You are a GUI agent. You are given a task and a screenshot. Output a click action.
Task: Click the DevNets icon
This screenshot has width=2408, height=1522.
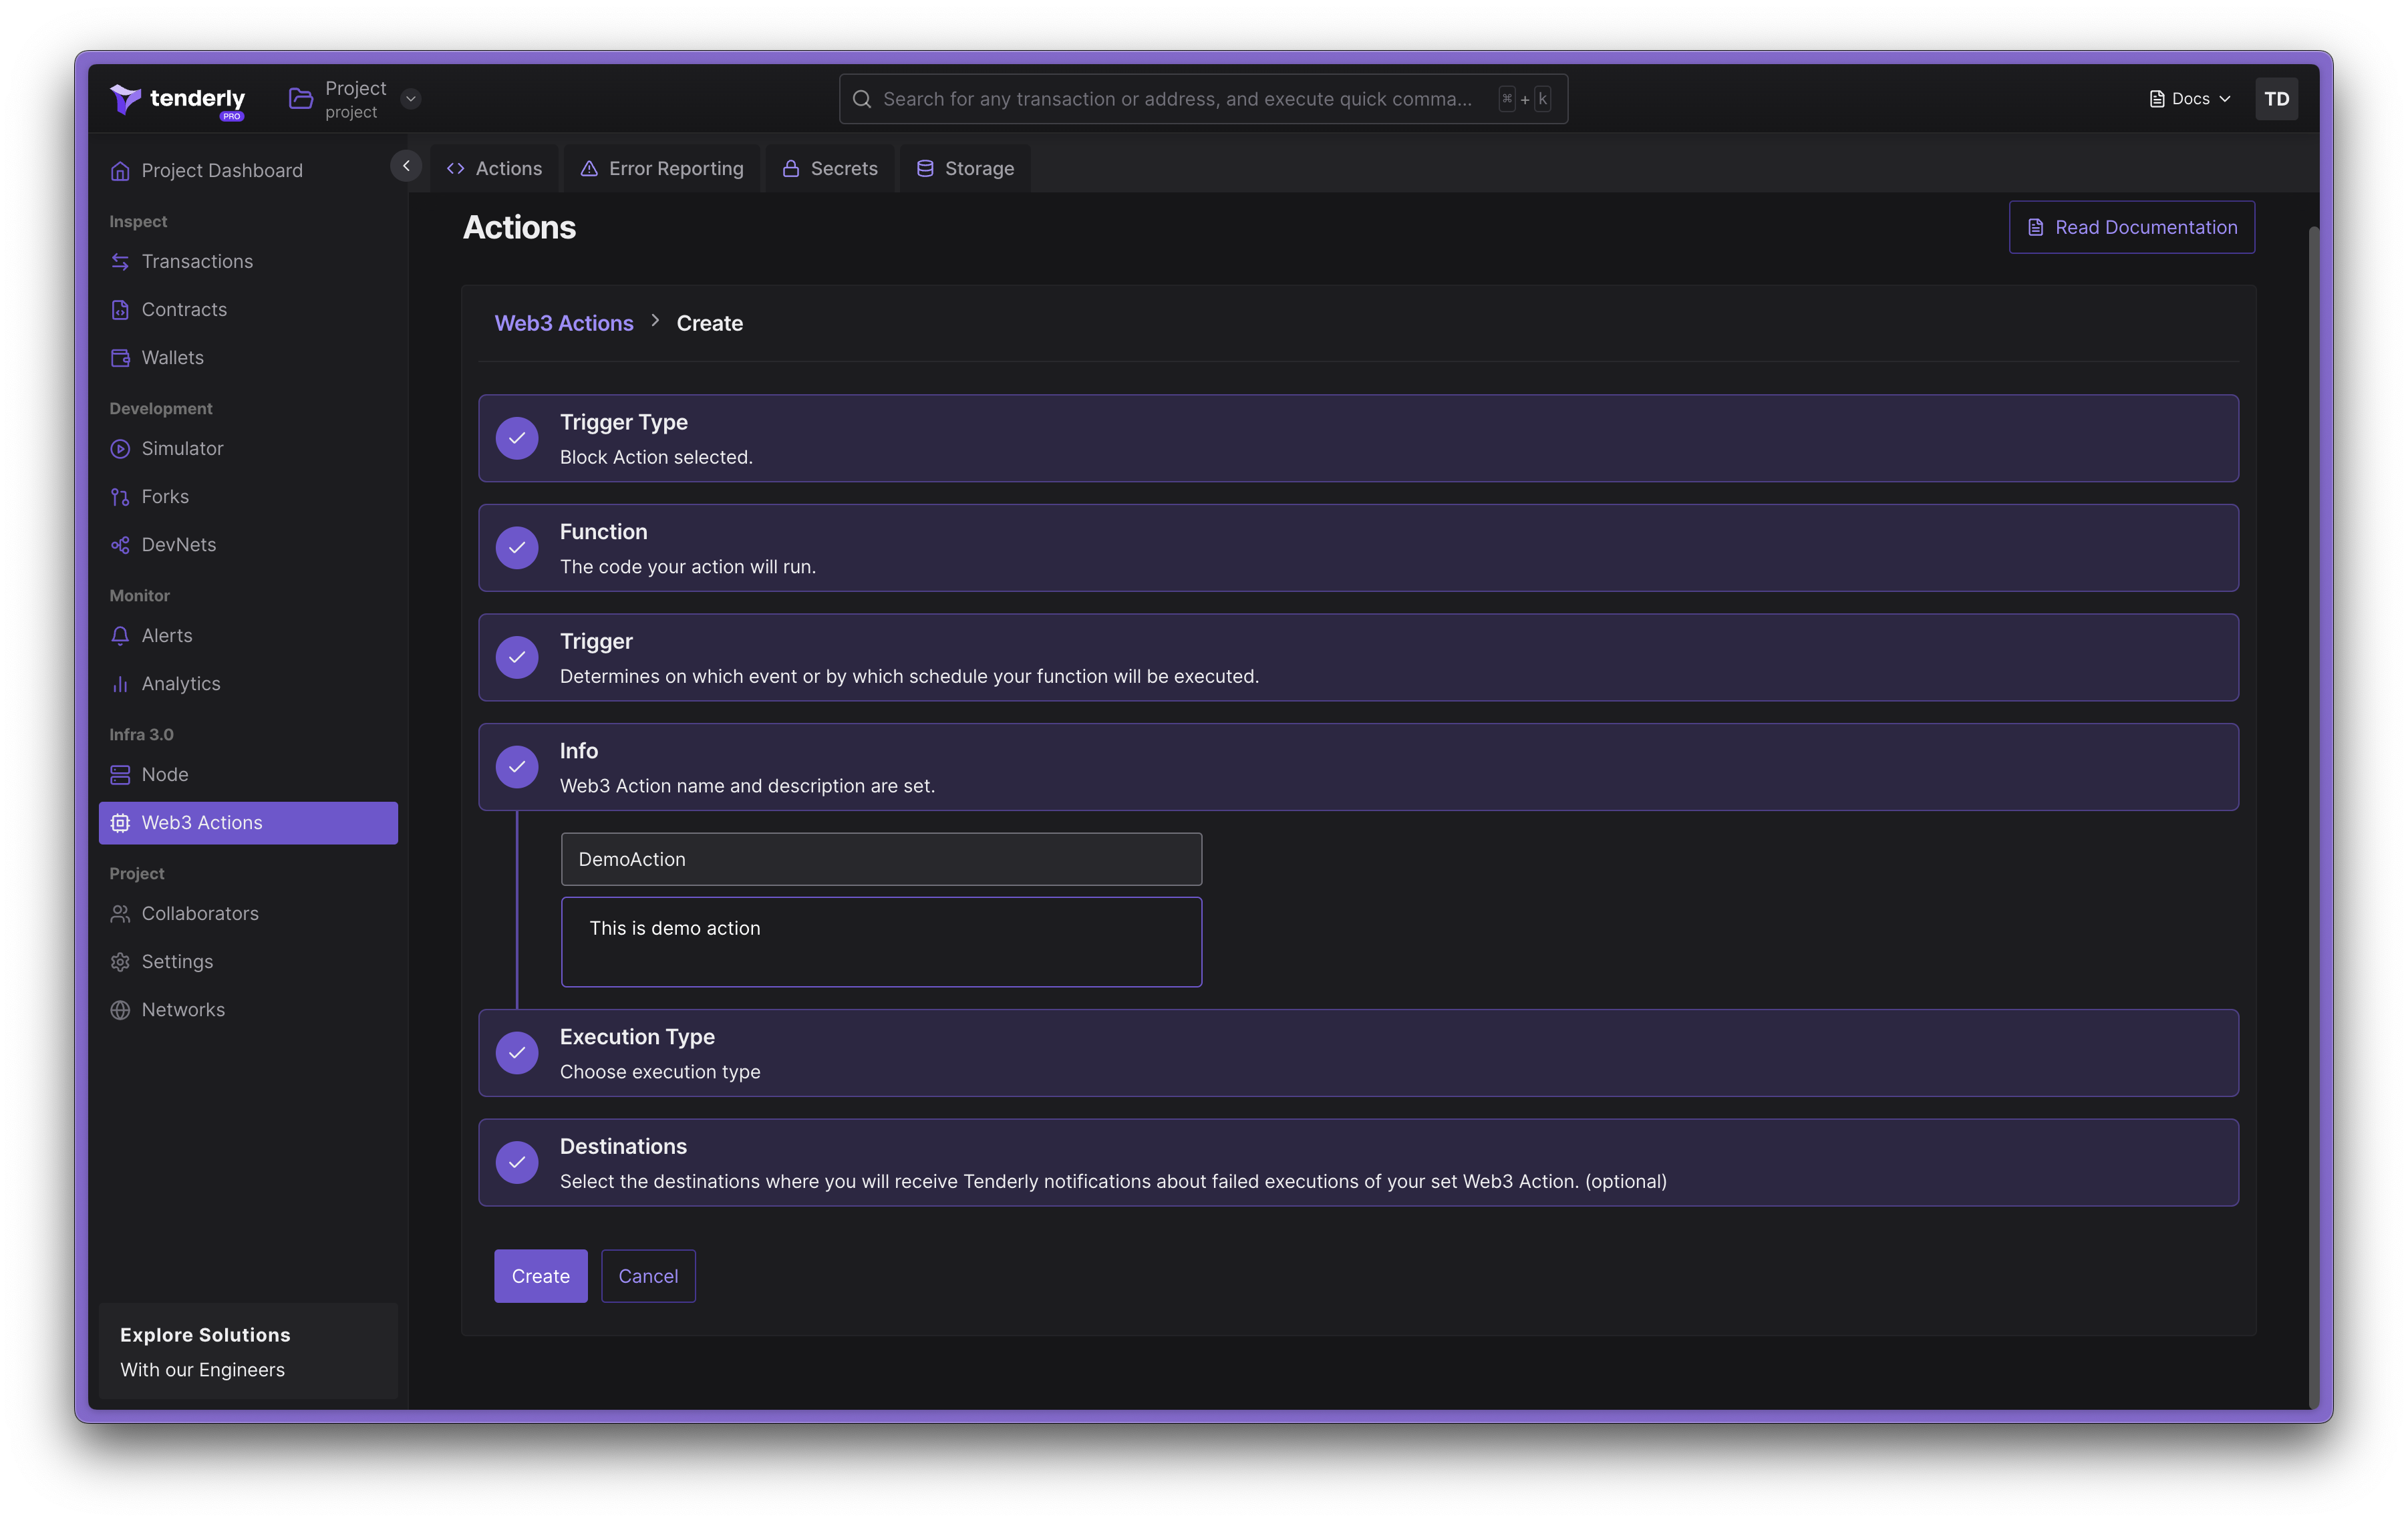[120, 545]
